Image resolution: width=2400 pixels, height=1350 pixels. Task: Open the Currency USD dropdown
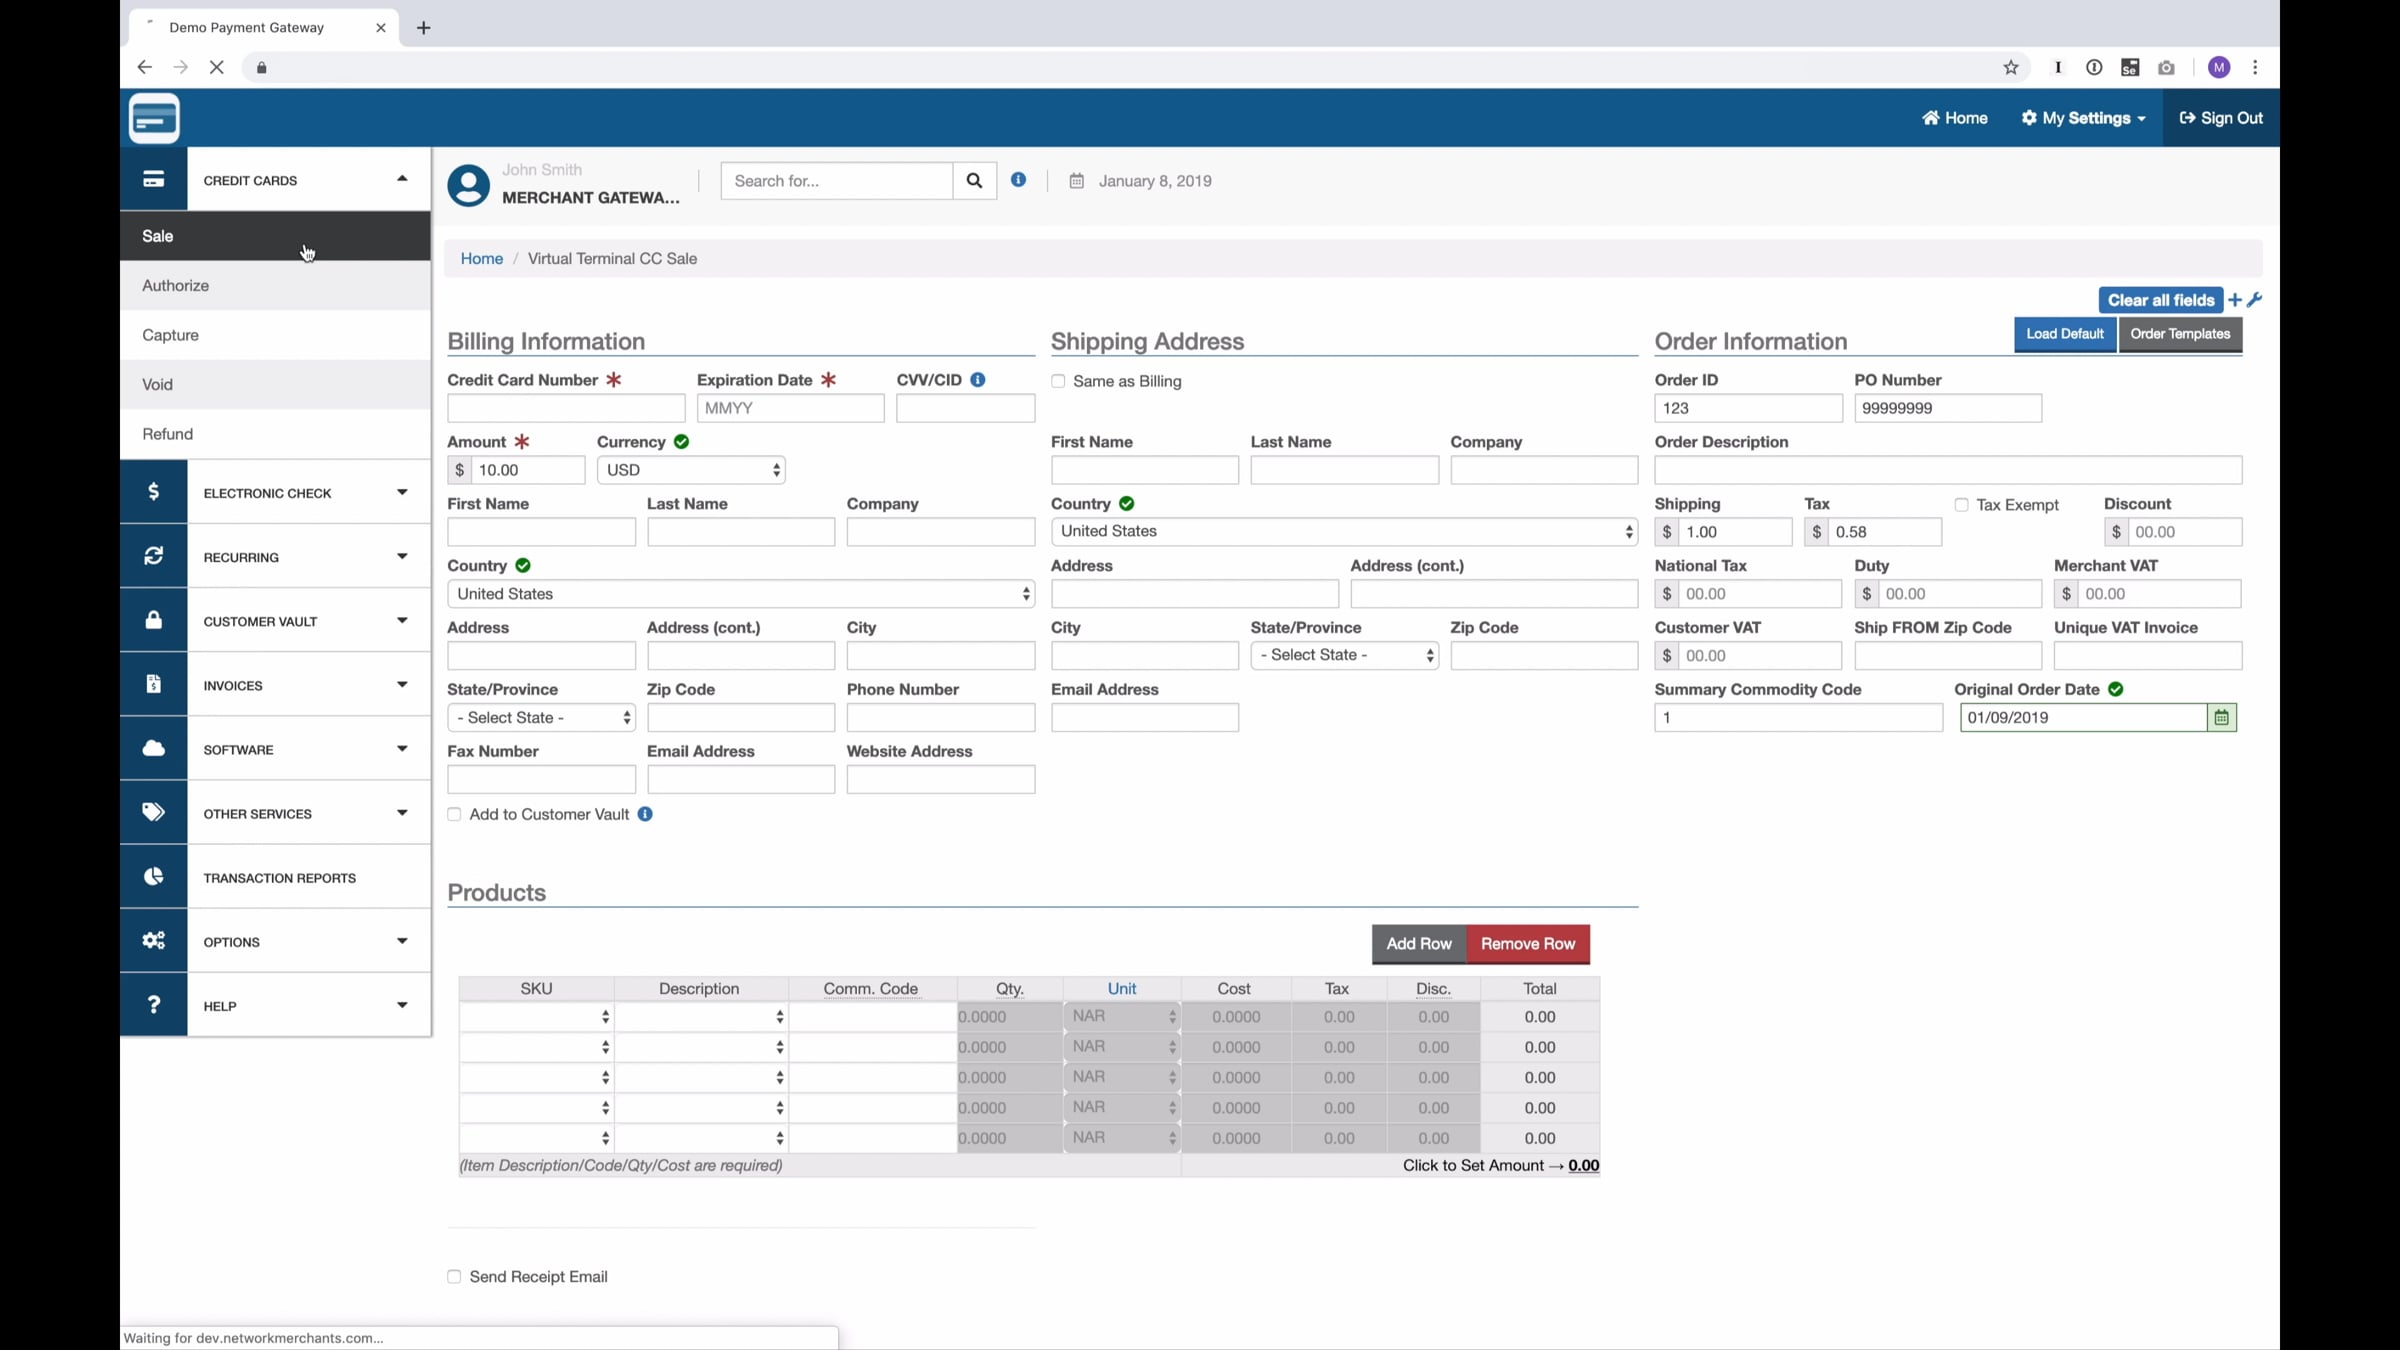(691, 470)
